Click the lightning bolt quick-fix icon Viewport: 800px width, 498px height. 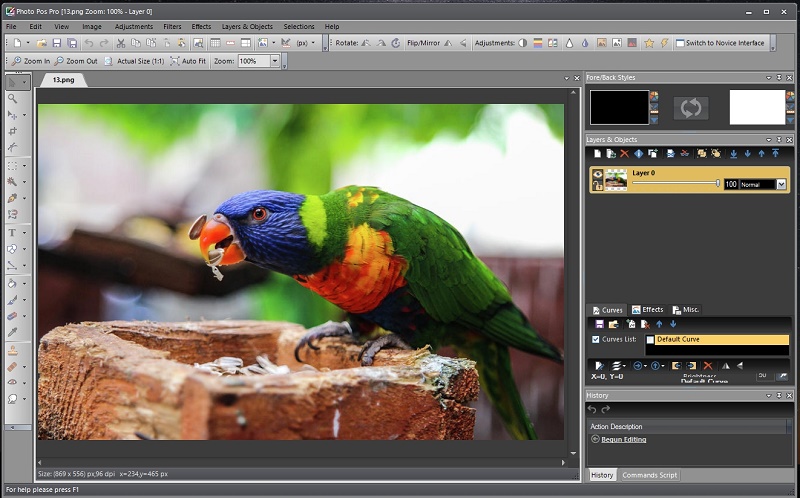[664, 43]
